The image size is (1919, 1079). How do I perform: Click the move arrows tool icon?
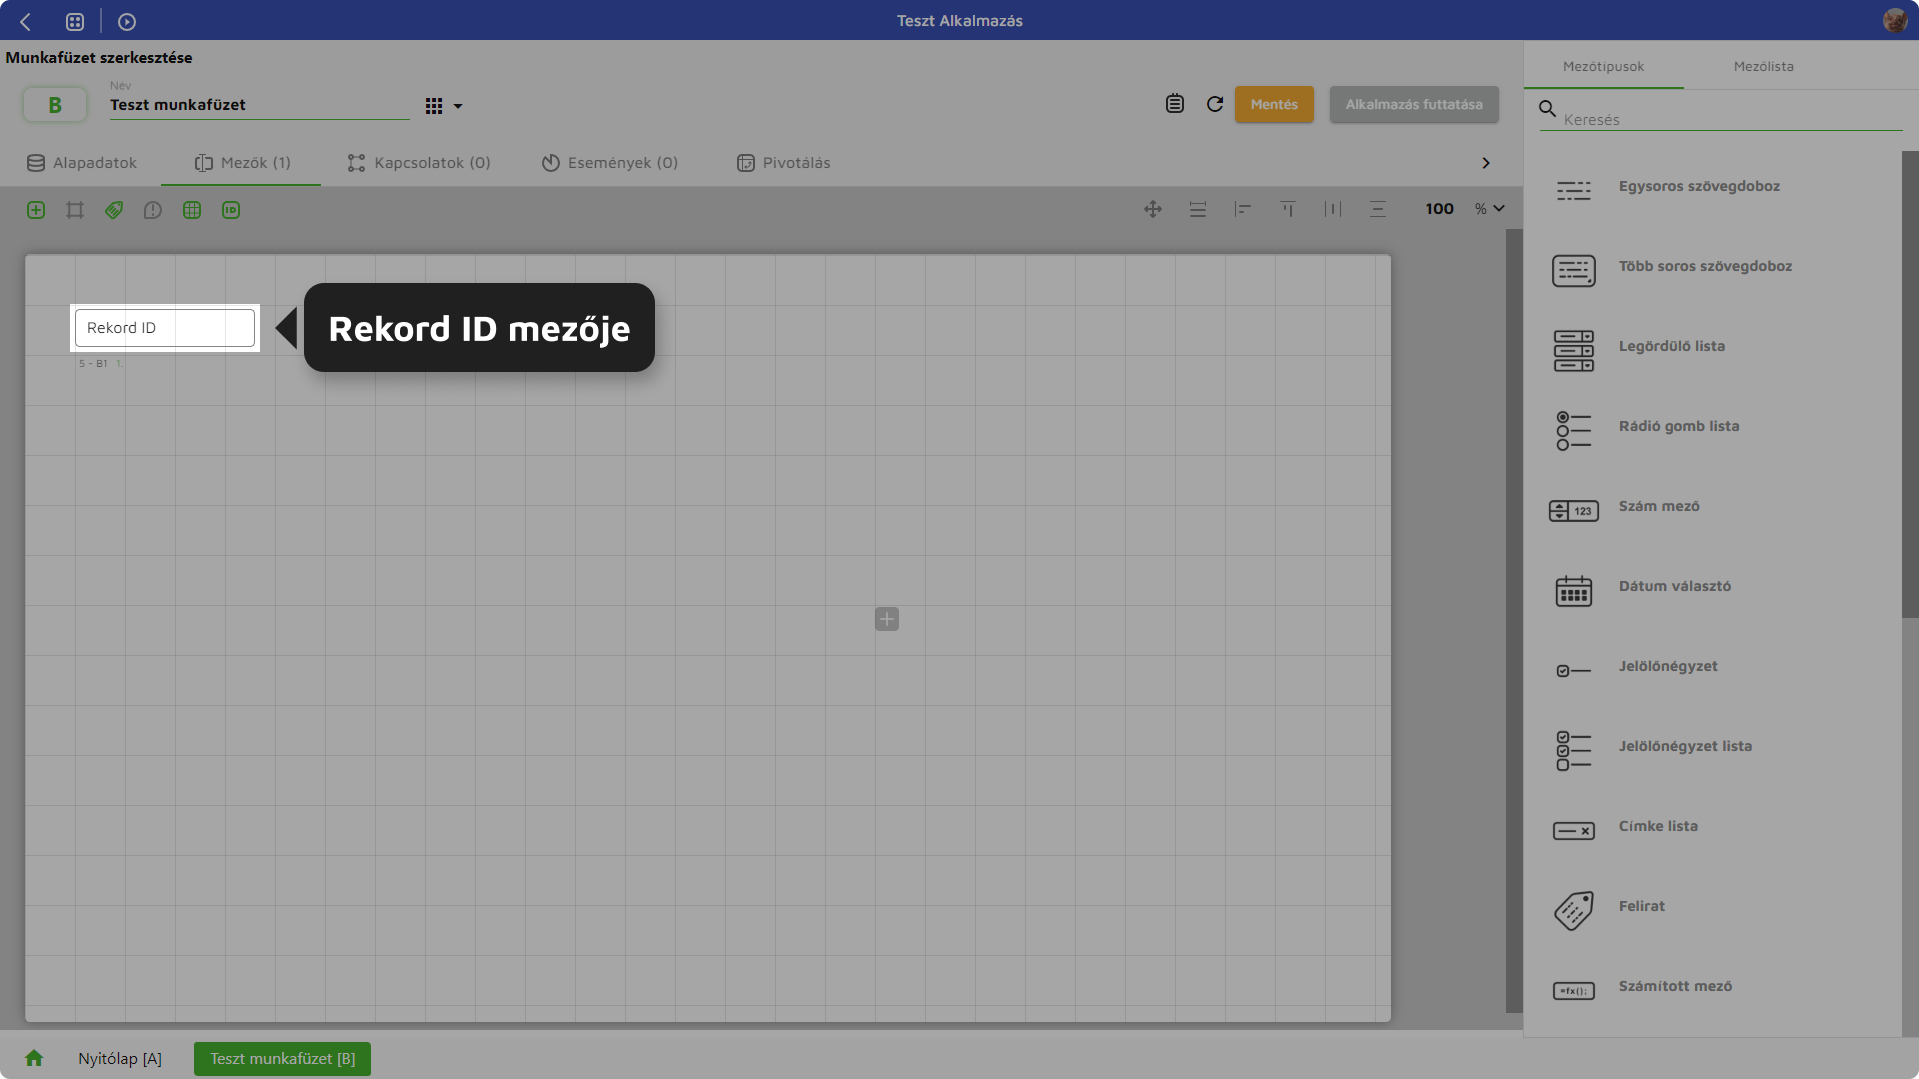click(x=1152, y=209)
